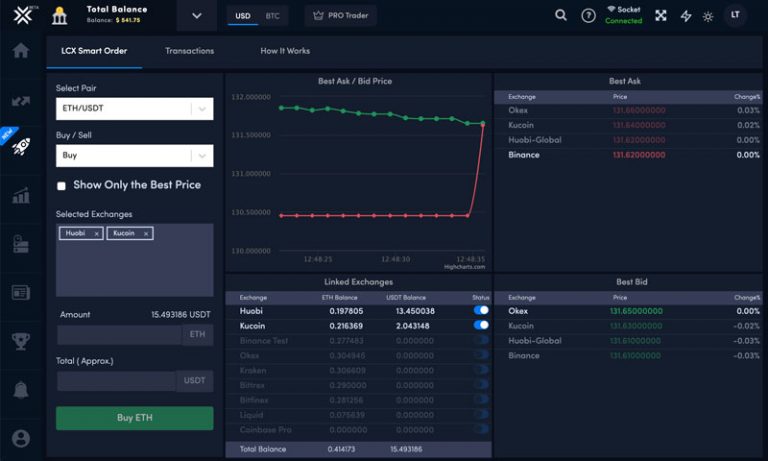The image size is (768, 461).
Task: Select the Kucoin row in Best Bid
Action: (628, 326)
